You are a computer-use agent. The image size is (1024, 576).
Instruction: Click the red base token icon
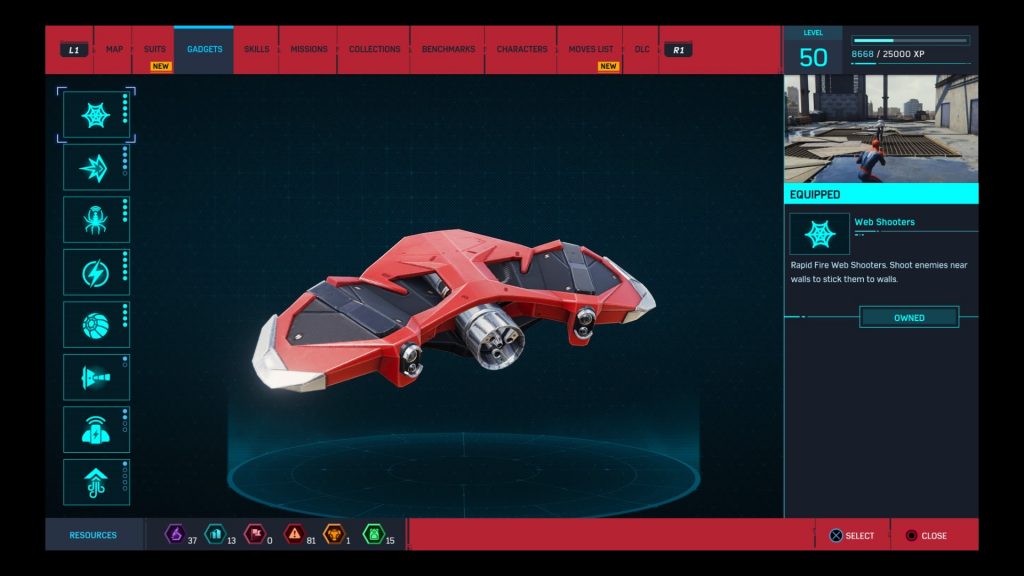coord(255,534)
